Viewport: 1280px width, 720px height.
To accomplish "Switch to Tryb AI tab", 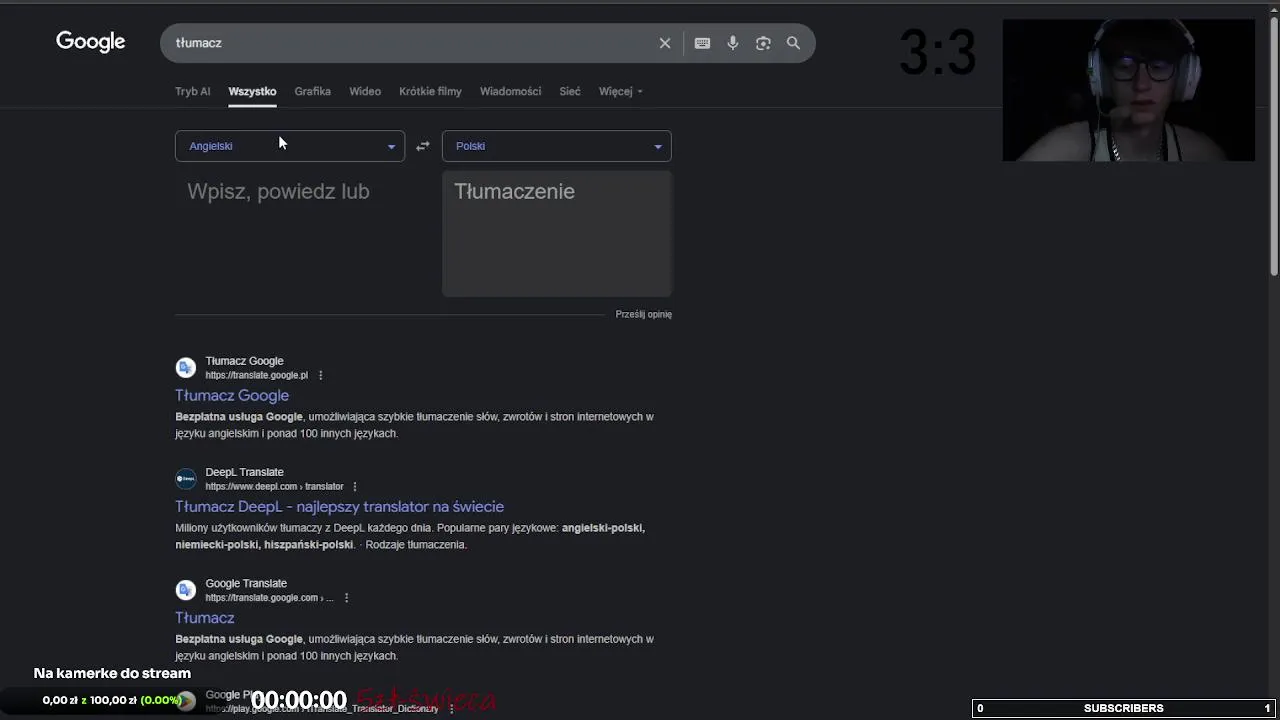I will pyautogui.click(x=193, y=91).
